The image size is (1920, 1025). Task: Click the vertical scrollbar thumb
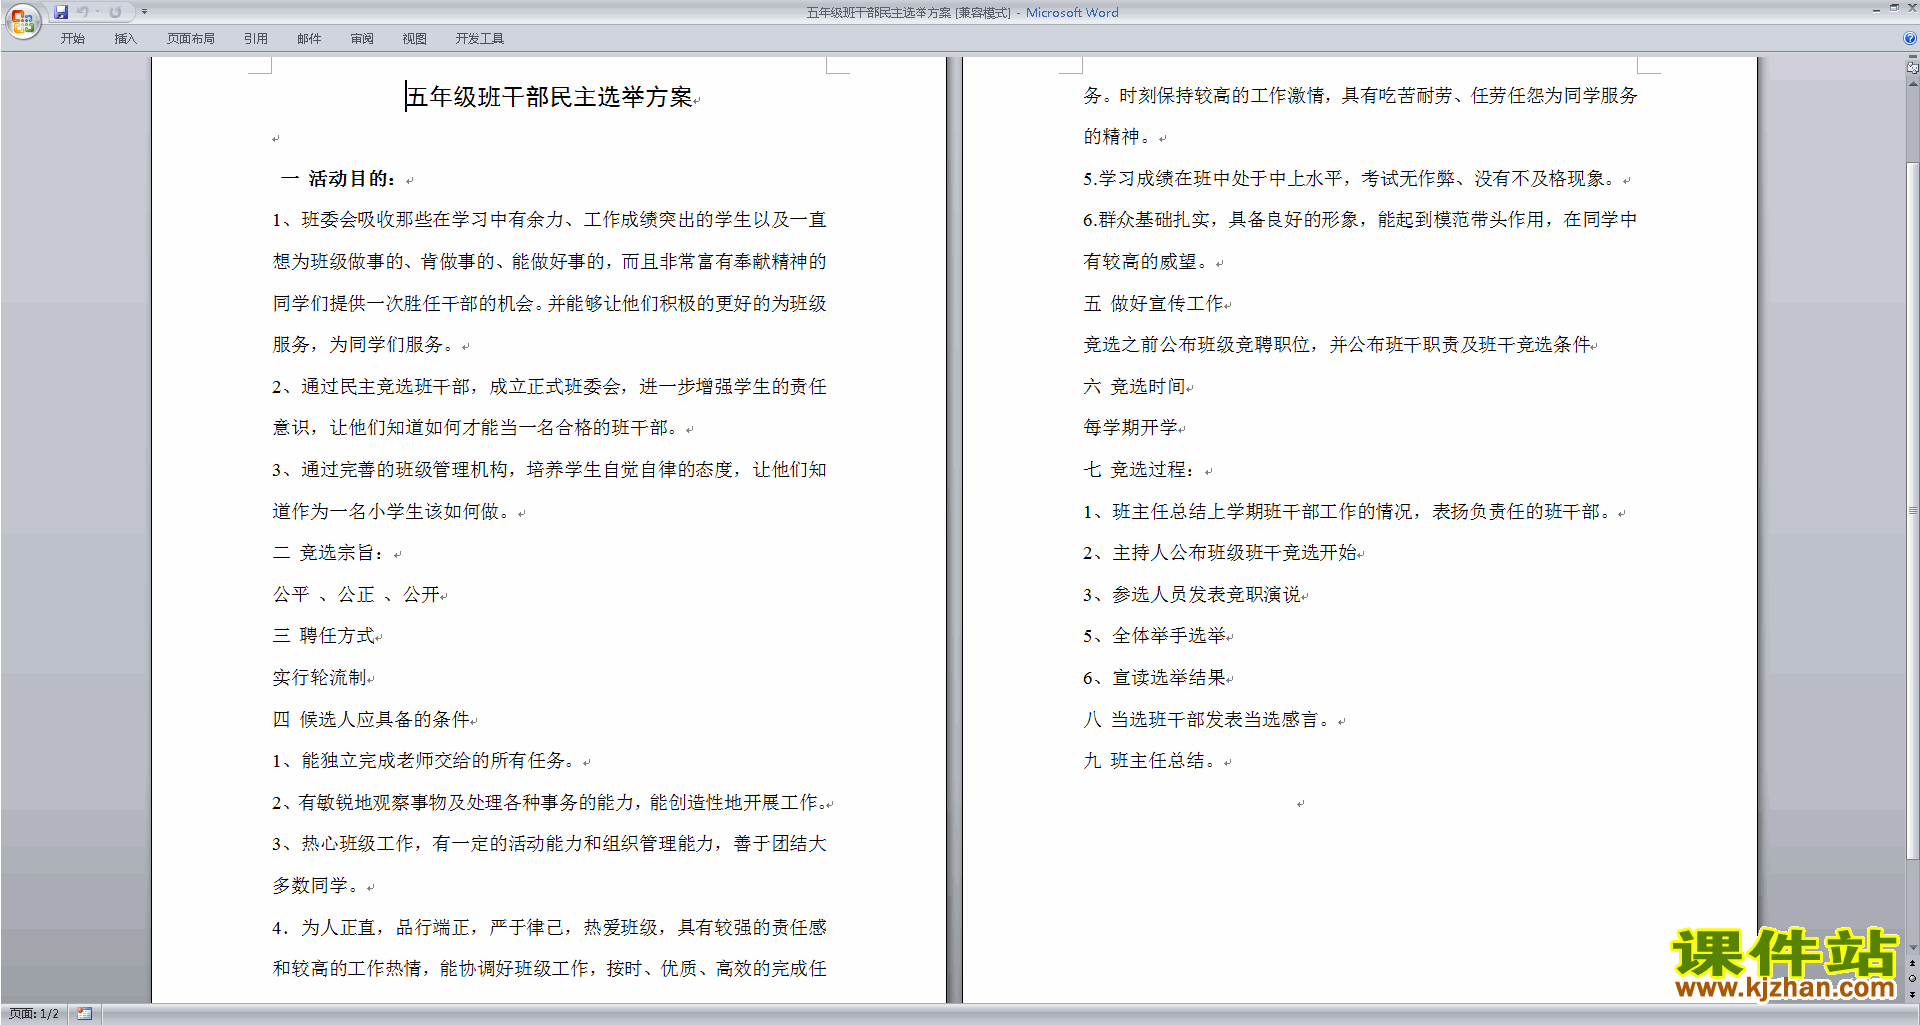click(x=1912, y=510)
